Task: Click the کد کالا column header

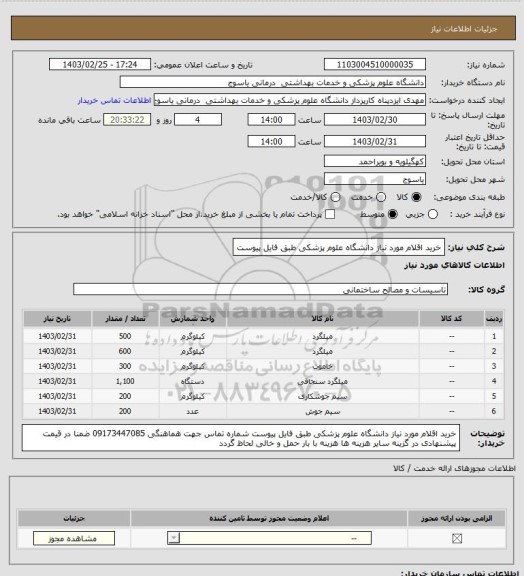Action: pos(451,319)
